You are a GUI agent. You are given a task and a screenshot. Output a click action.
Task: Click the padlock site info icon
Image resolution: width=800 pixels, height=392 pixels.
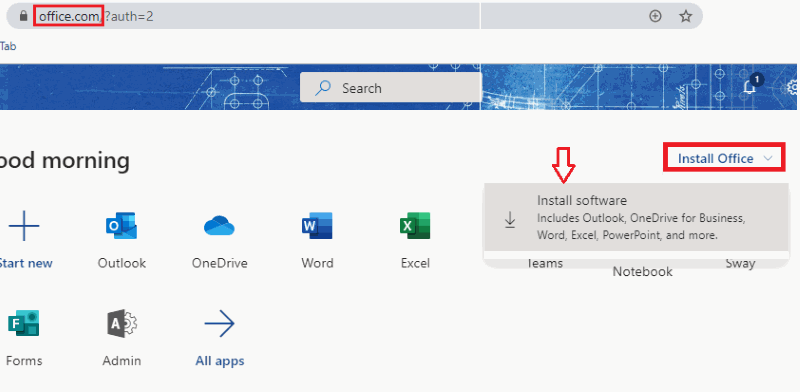click(23, 16)
